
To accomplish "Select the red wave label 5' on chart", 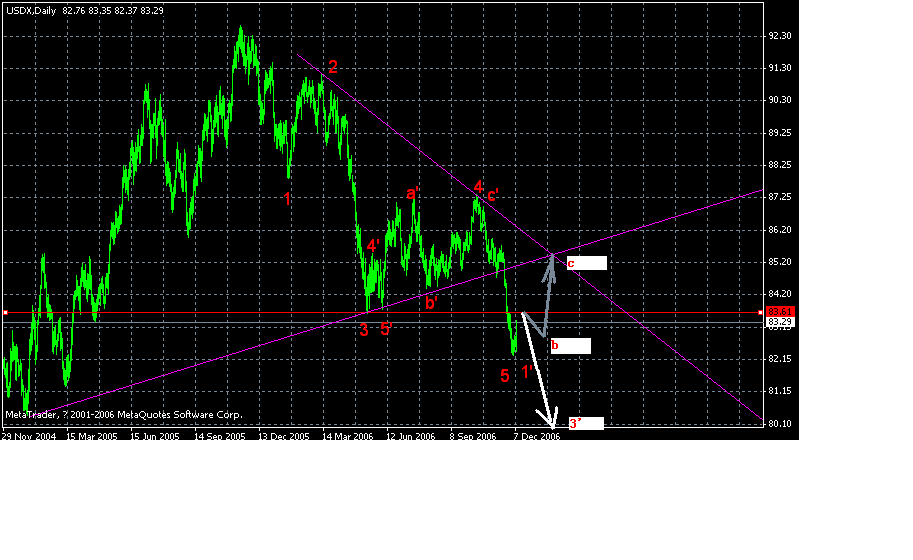I will tap(387, 329).
